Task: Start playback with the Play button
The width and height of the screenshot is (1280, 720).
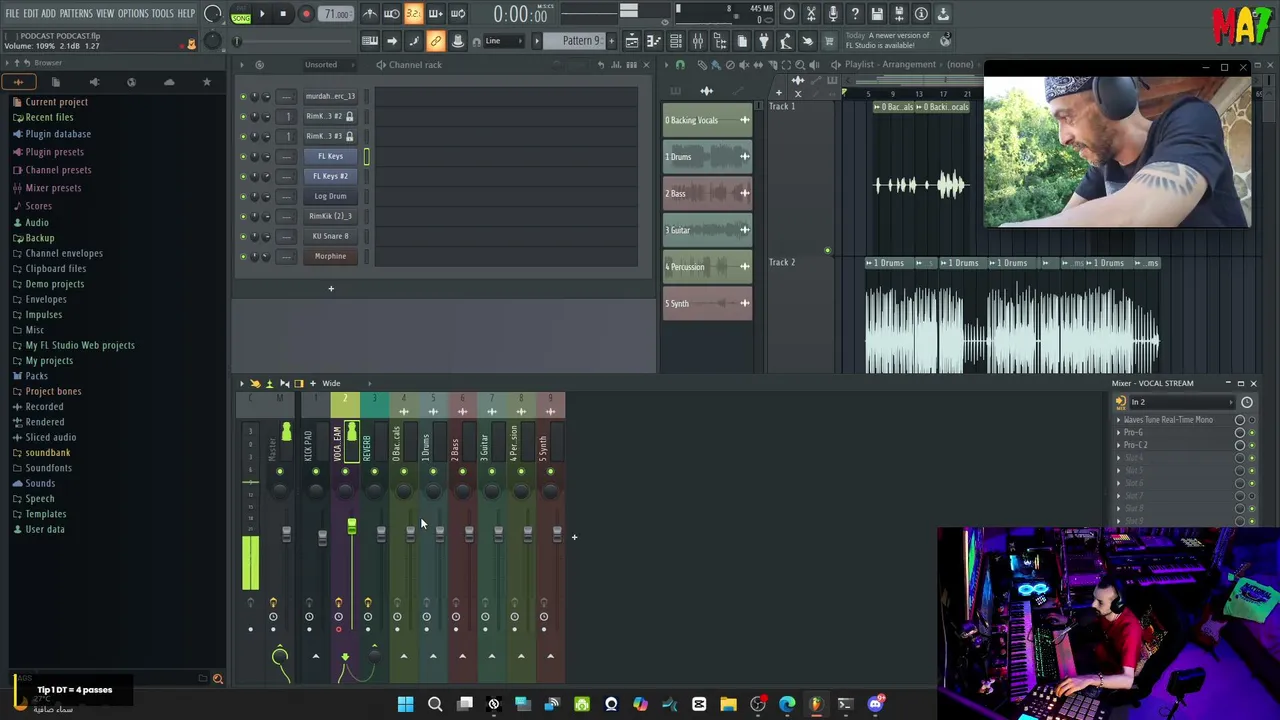Action: 262,14
